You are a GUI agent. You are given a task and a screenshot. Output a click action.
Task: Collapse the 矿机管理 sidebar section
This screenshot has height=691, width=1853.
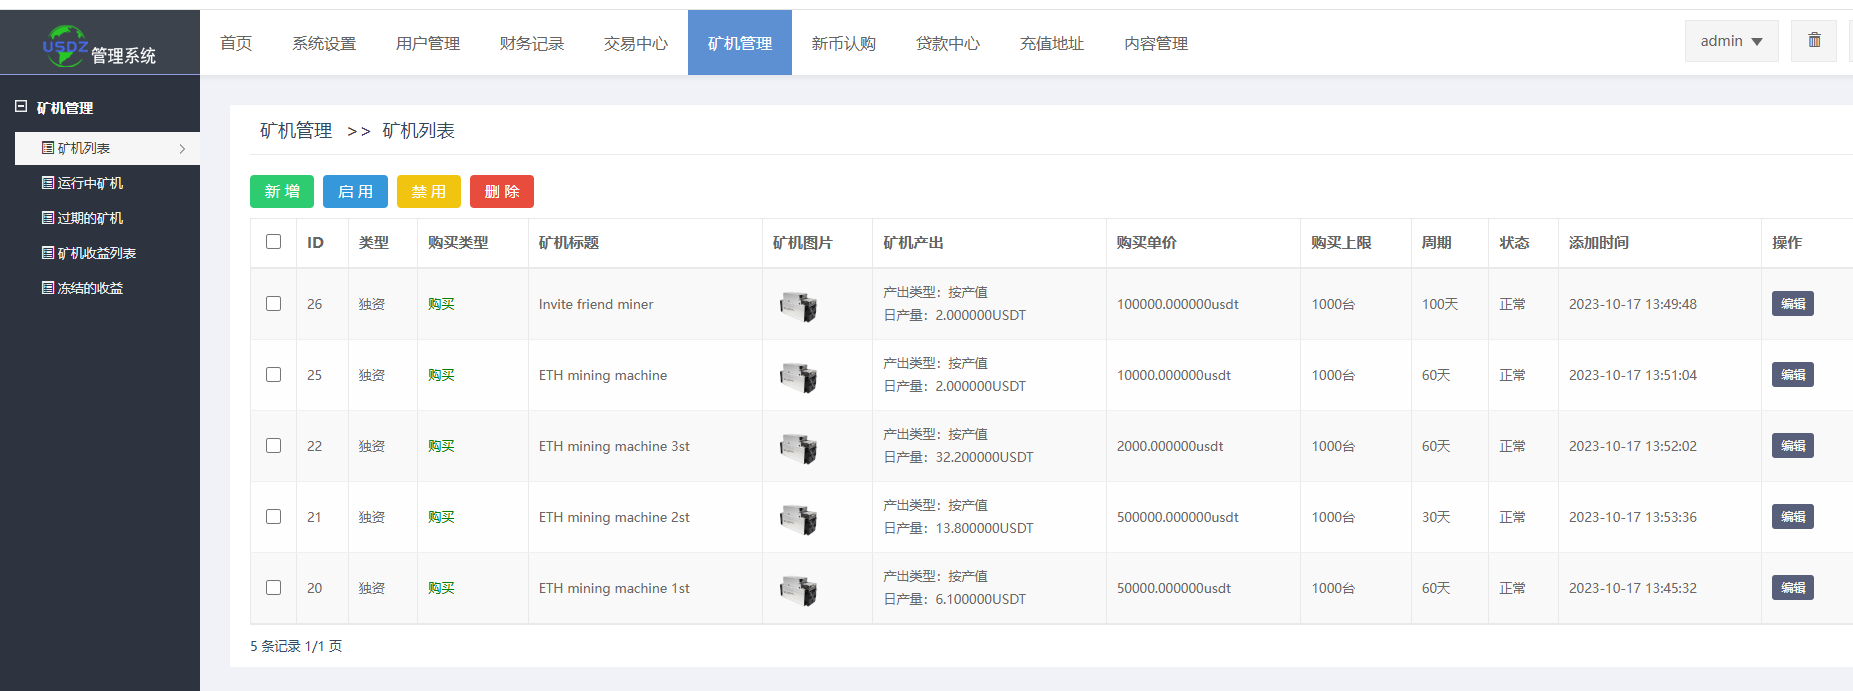pos(21,107)
